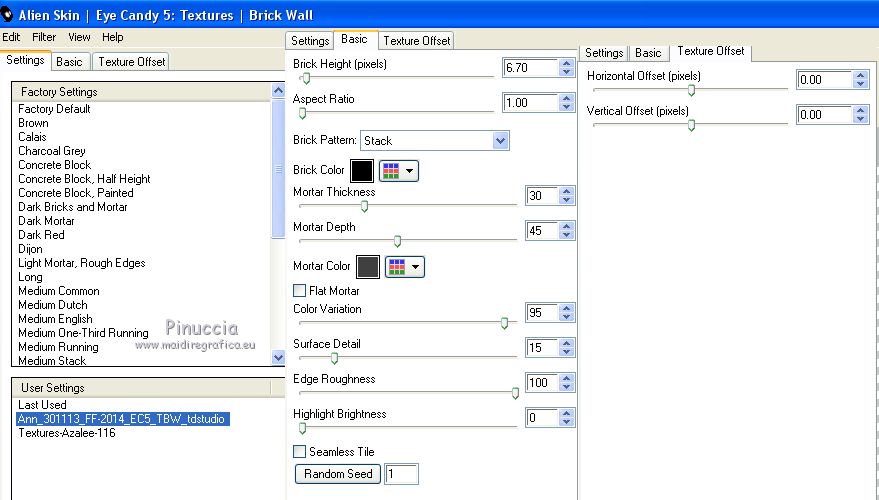Select the Factory Default preset

pos(54,109)
